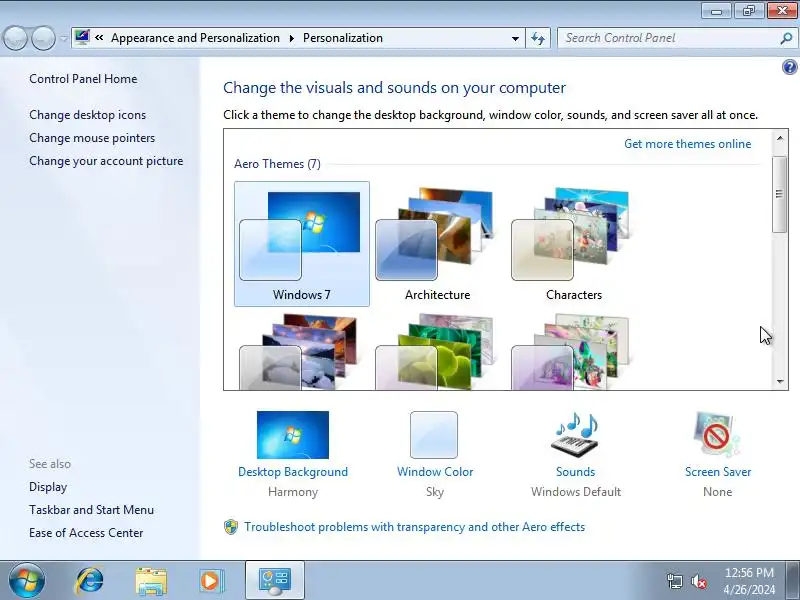
Task: Select the Windows 7 theme
Action: pos(302,244)
